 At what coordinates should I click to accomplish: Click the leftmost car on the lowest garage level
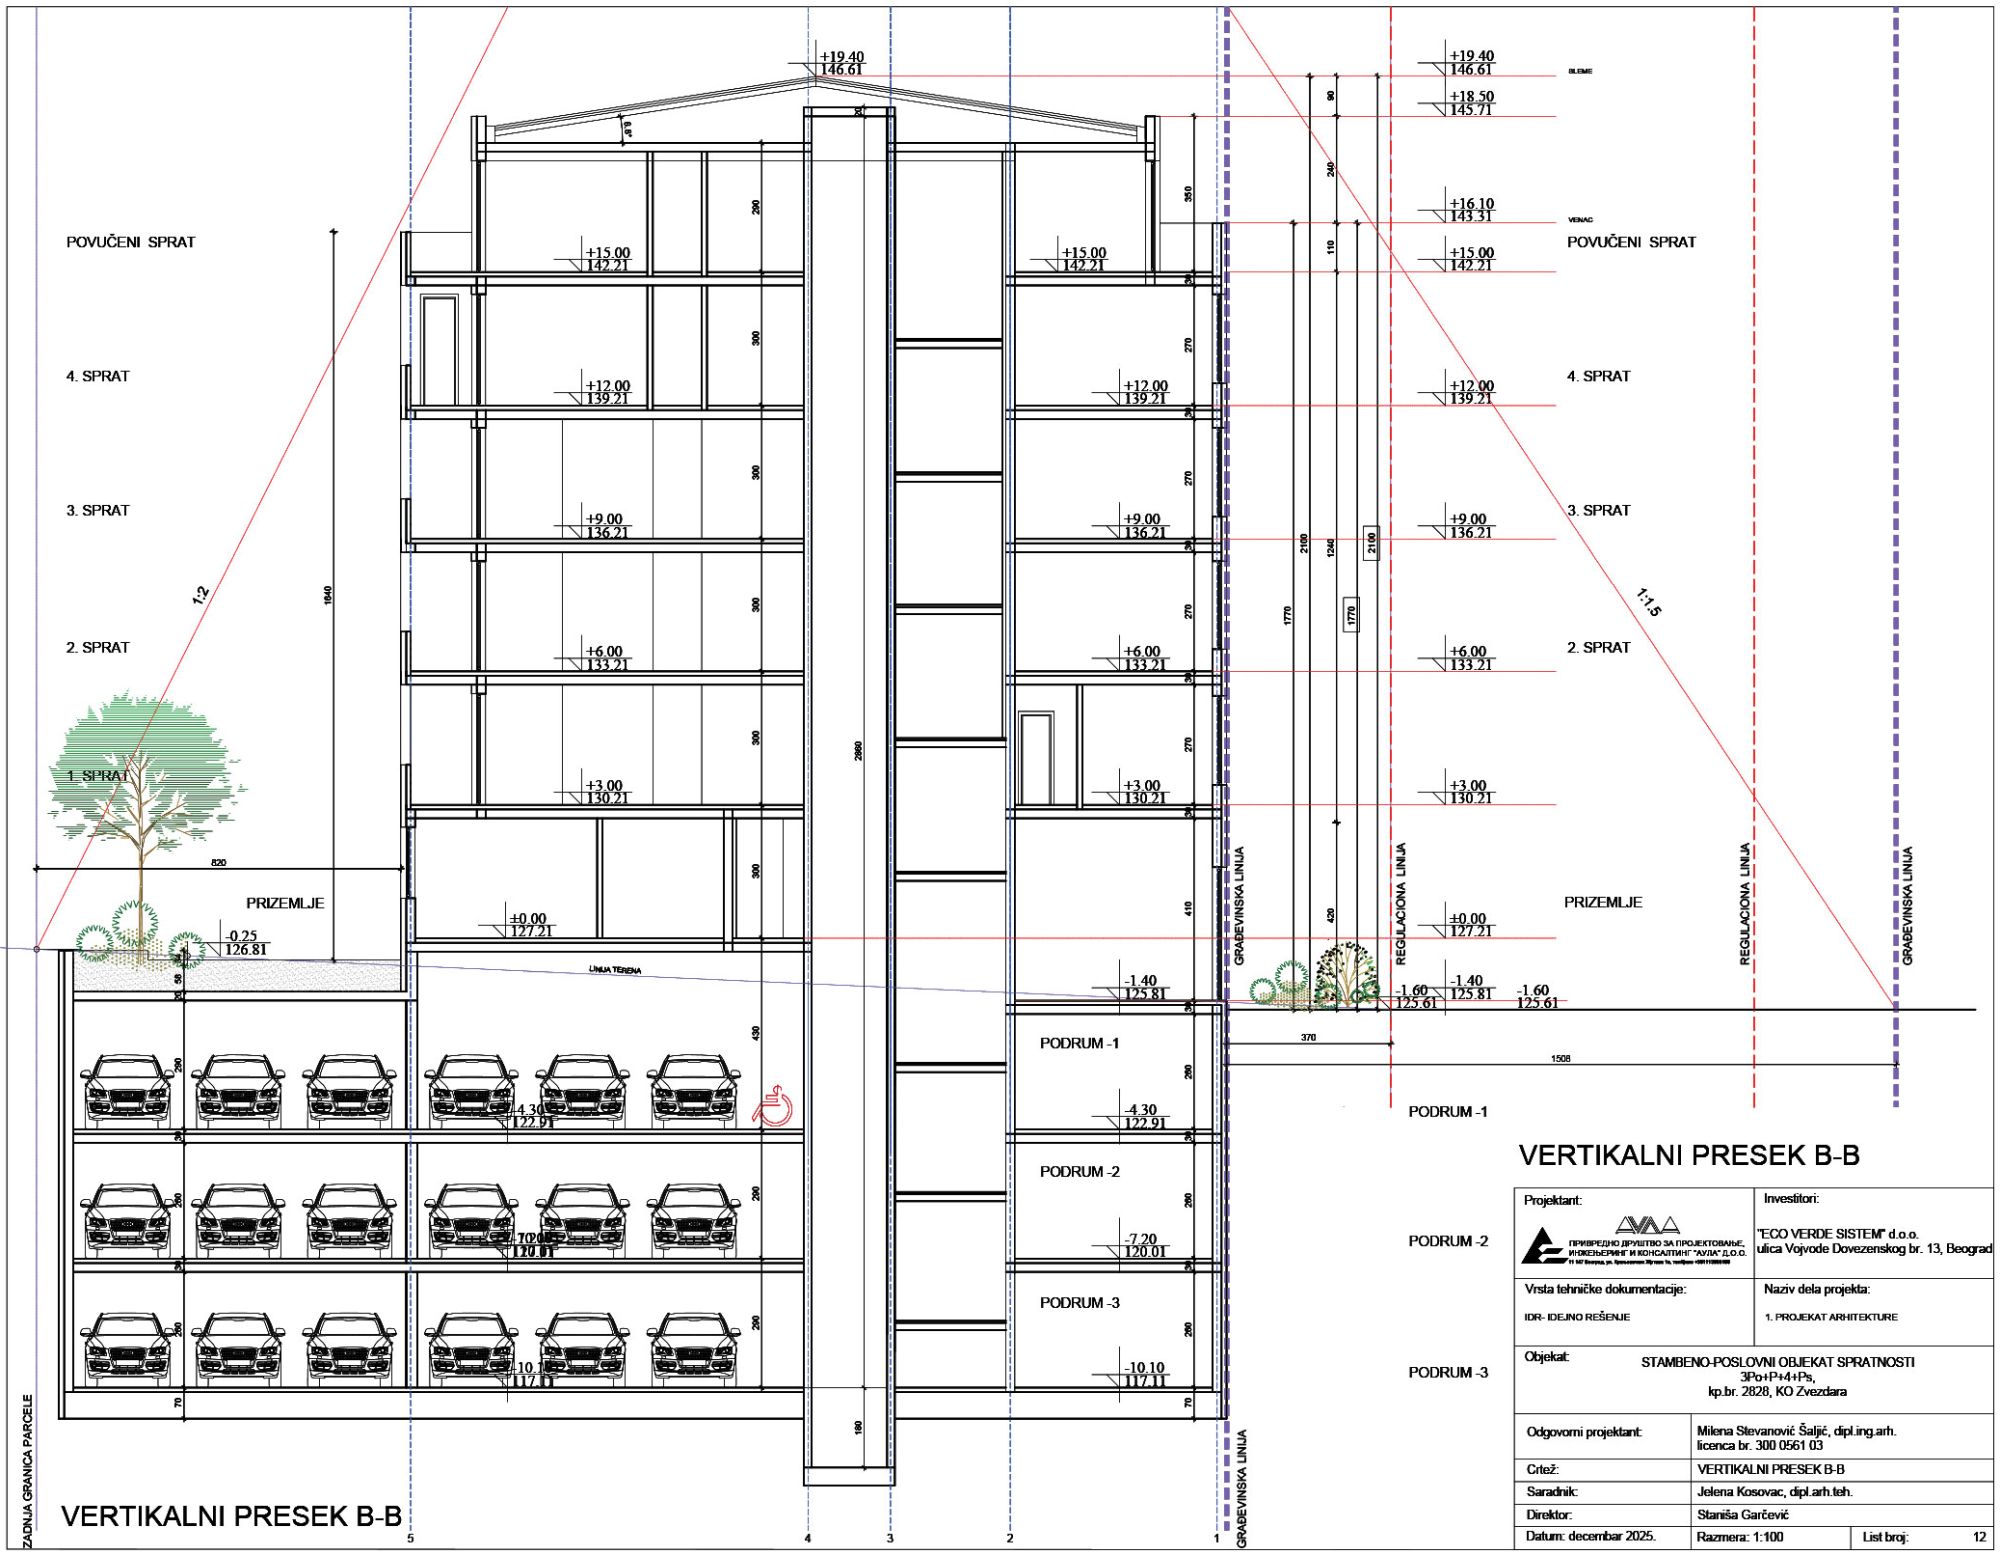pyautogui.click(x=127, y=1350)
